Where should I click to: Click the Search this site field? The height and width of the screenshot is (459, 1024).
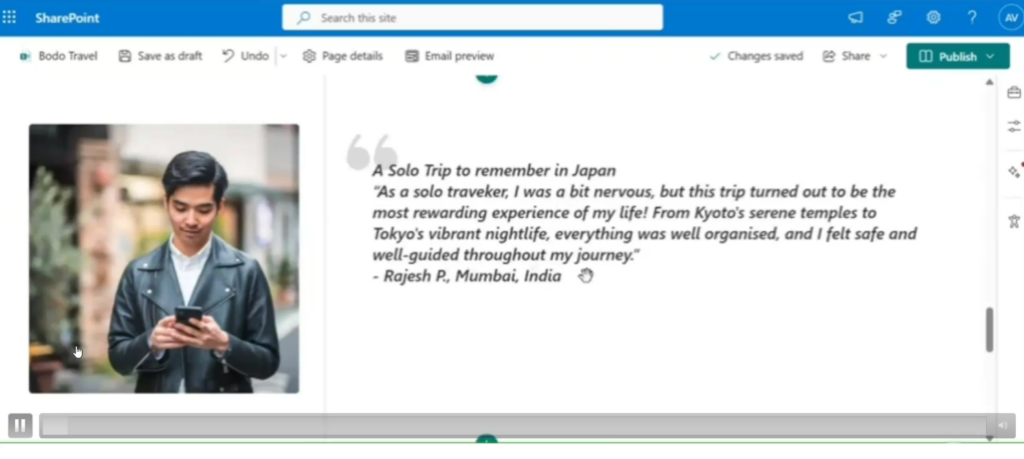[472, 18]
